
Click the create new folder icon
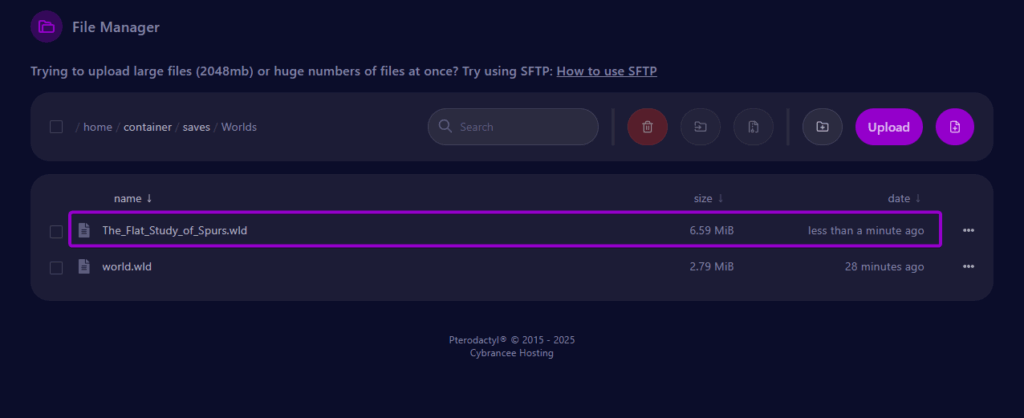(x=822, y=127)
